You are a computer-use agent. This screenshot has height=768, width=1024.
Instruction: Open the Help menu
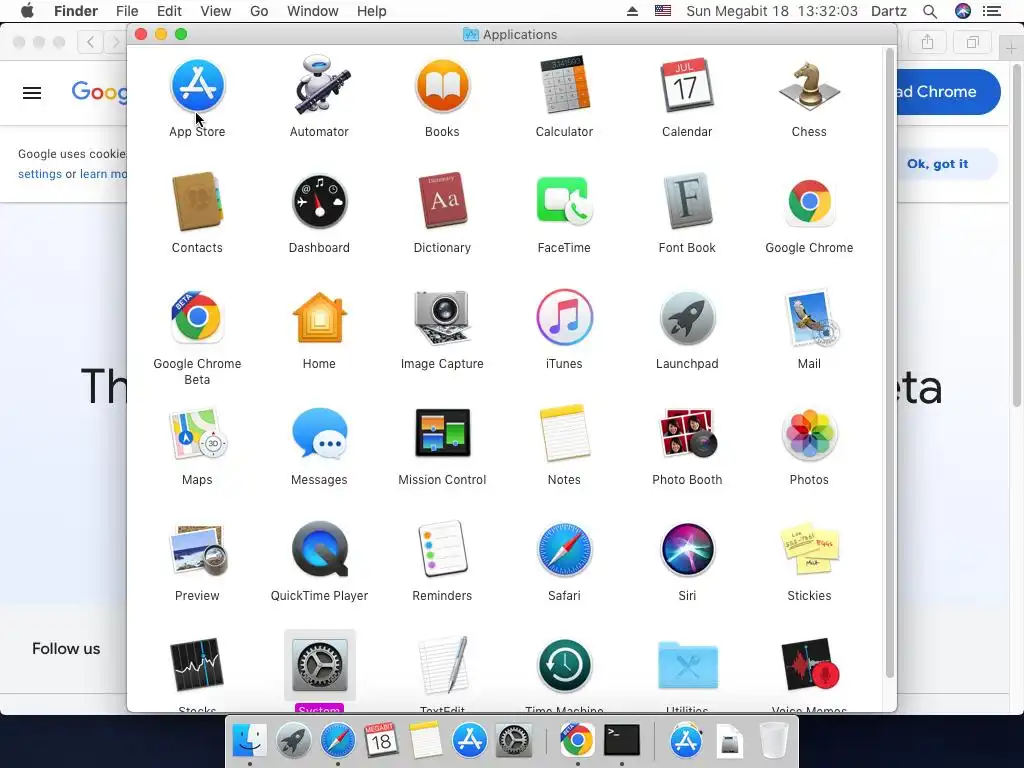point(372,11)
